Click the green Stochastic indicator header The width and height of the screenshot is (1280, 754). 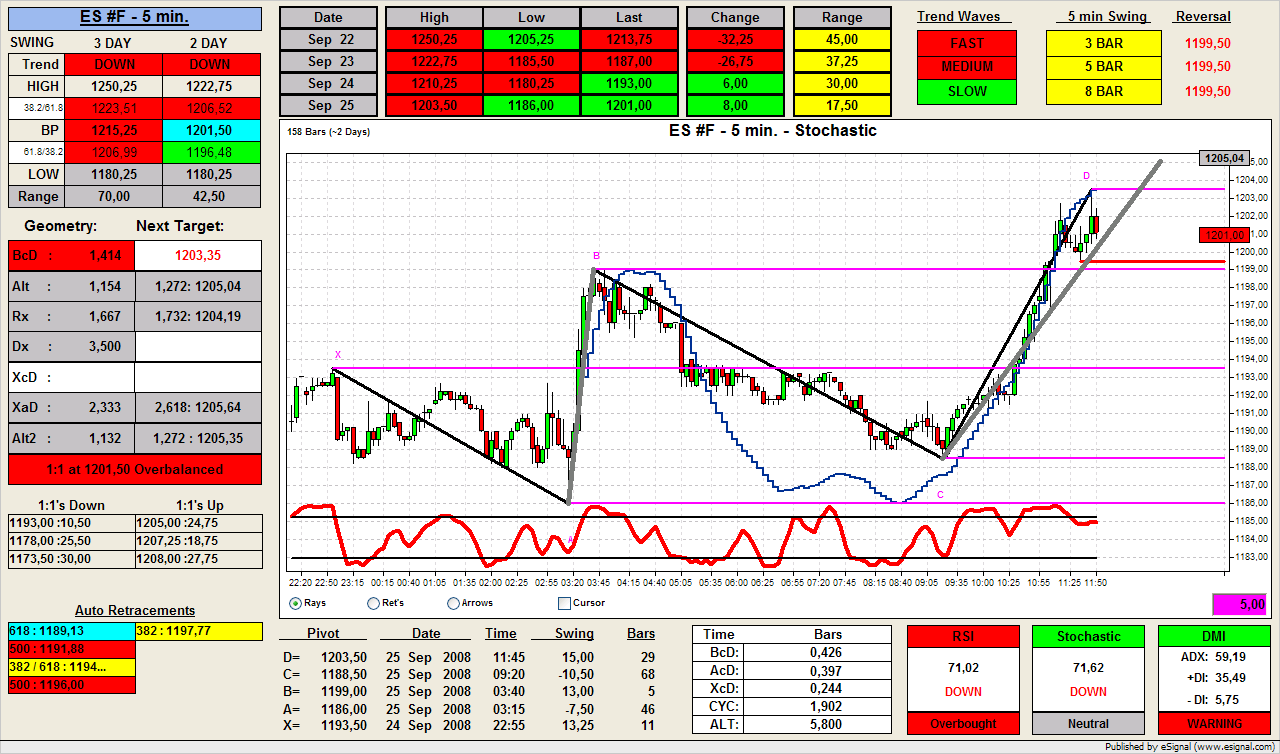point(1088,636)
